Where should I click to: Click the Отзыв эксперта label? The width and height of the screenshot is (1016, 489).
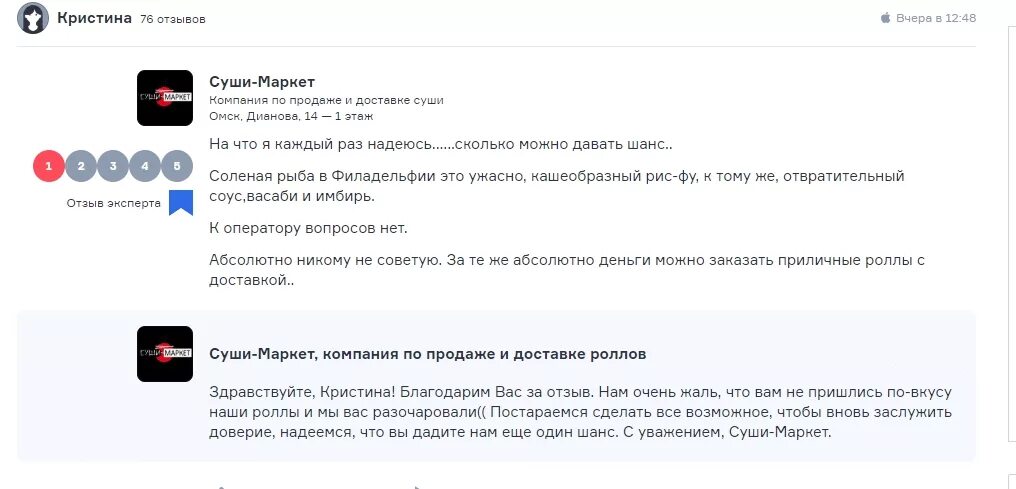(x=113, y=203)
